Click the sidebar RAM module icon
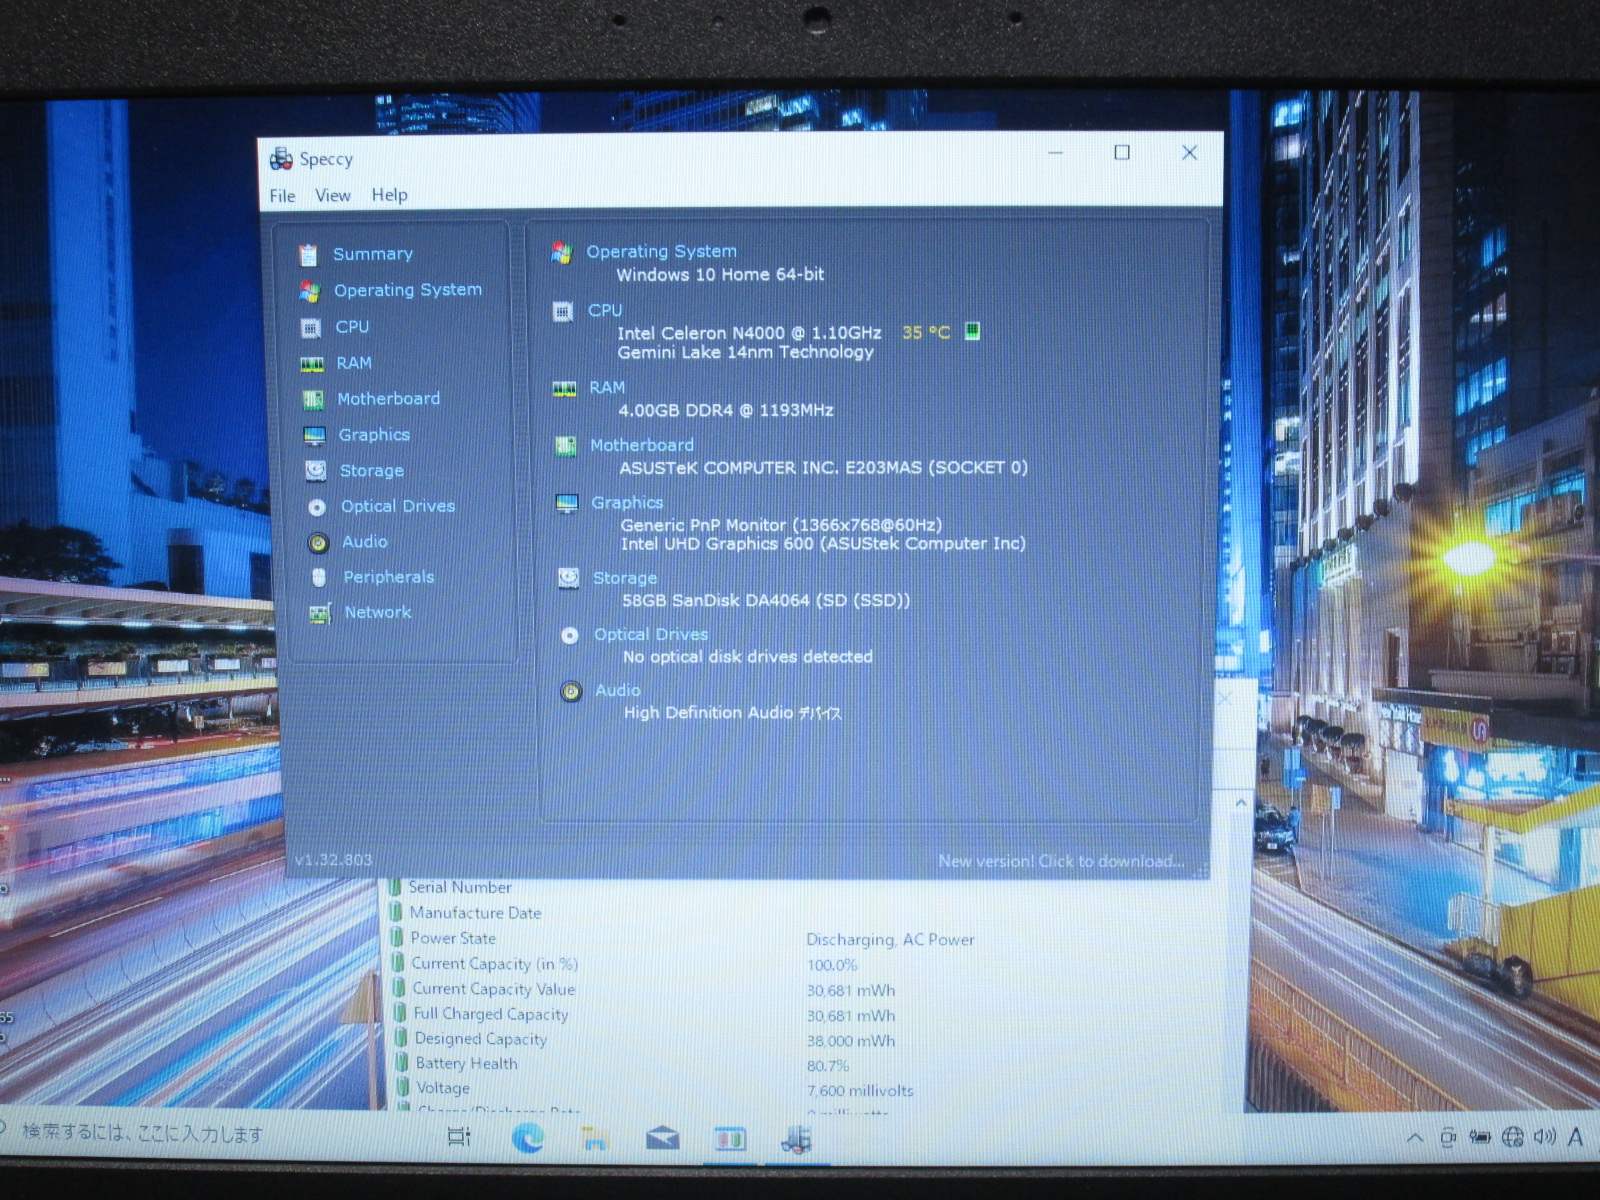Viewport: 1600px width, 1200px height. 312,364
